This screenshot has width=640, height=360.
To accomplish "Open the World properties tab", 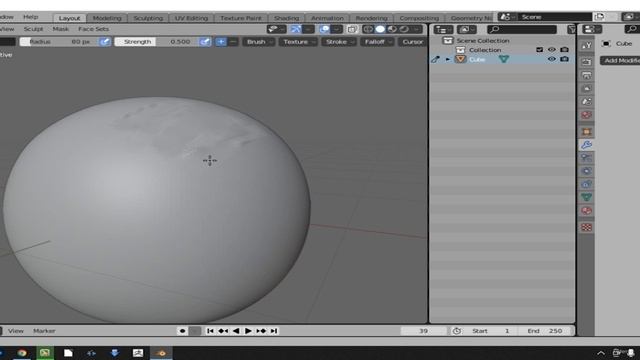I will click(587, 115).
